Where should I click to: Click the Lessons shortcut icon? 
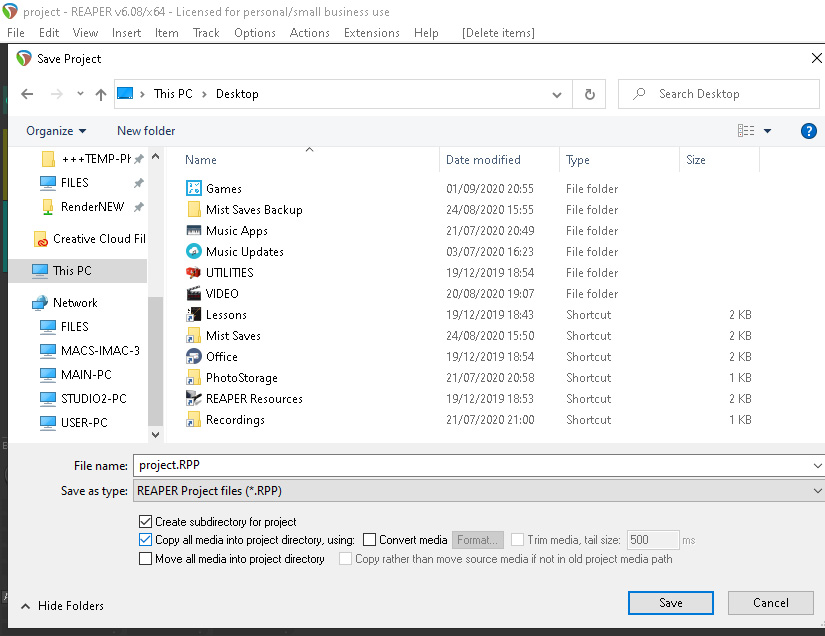194,315
